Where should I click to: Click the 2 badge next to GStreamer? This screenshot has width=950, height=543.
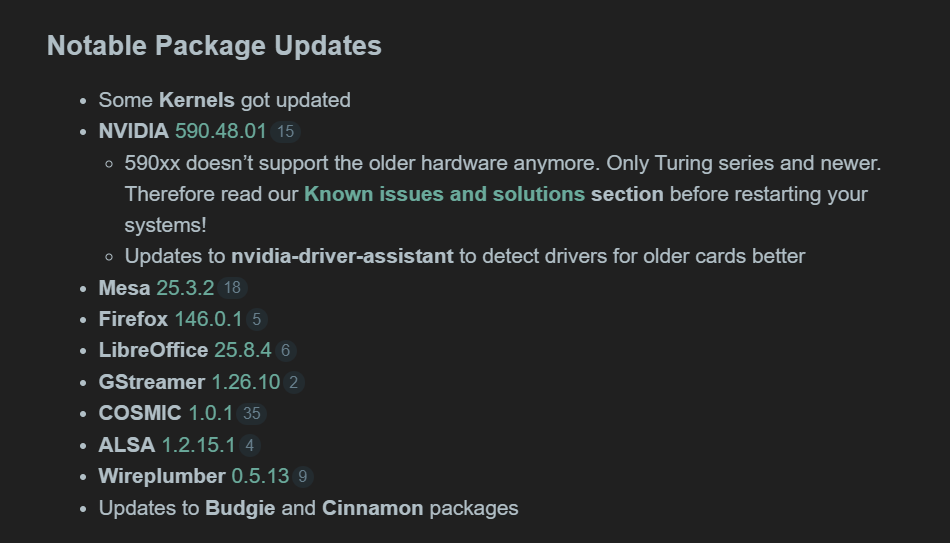[x=294, y=383]
